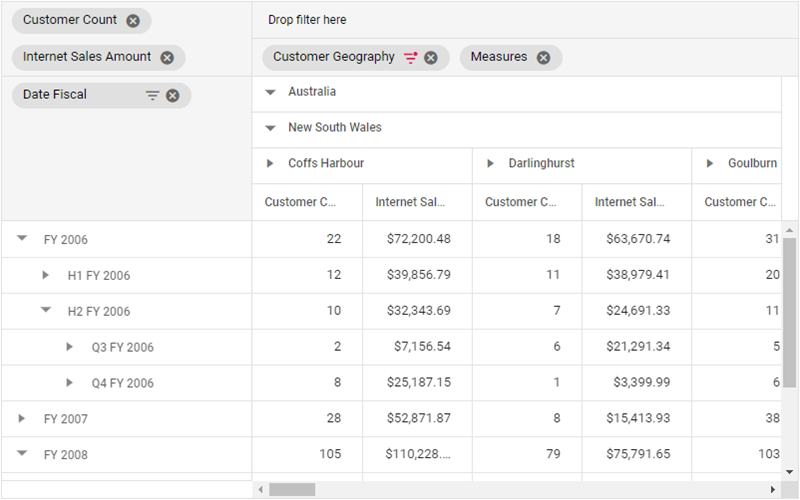Expand the Q3 FY 2006 row
This screenshot has width=800, height=500.
[x=69, y=347]
